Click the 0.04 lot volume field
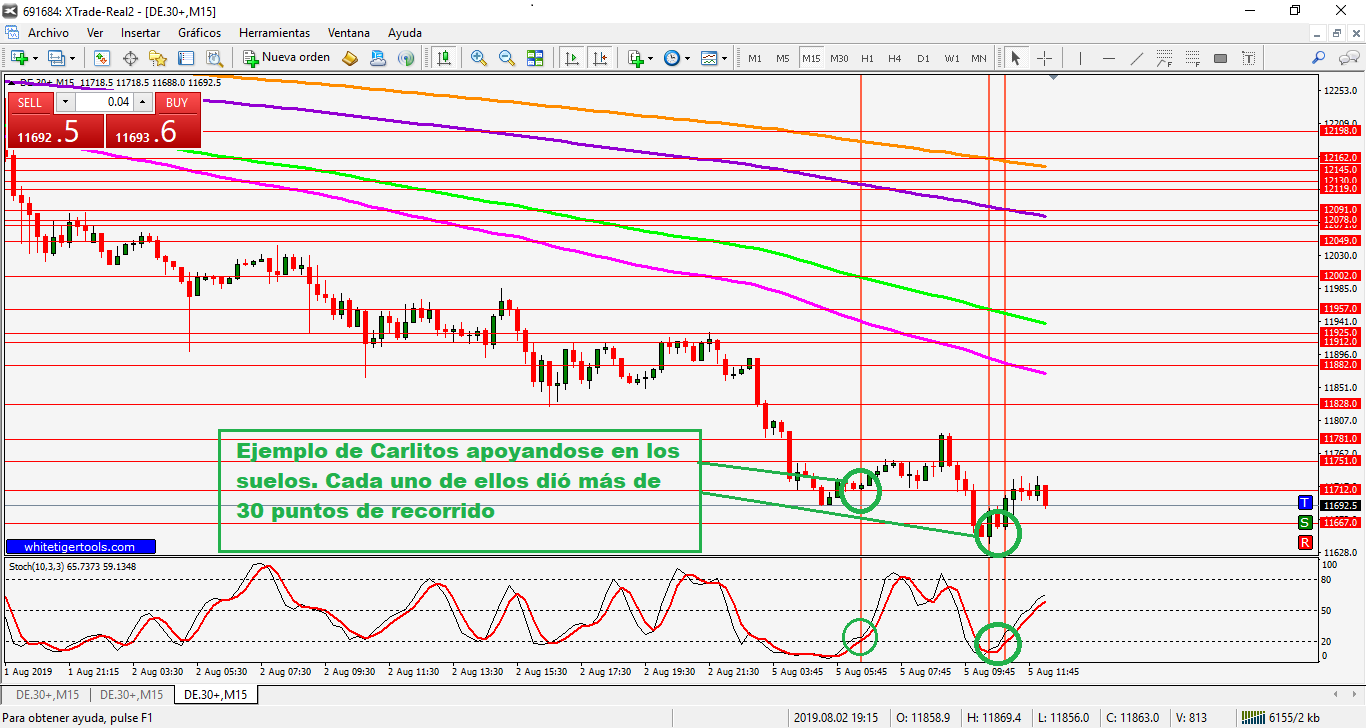The image size is (1366, 728). [104, 102]
